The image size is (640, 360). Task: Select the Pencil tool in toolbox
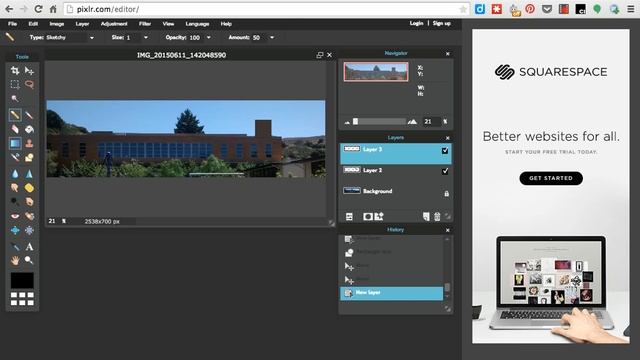click(15, 115)
